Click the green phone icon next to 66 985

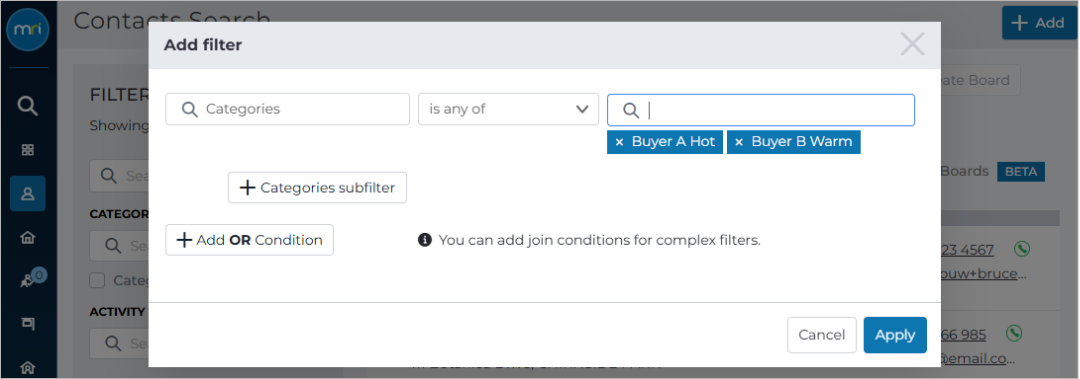point(1013,334)
